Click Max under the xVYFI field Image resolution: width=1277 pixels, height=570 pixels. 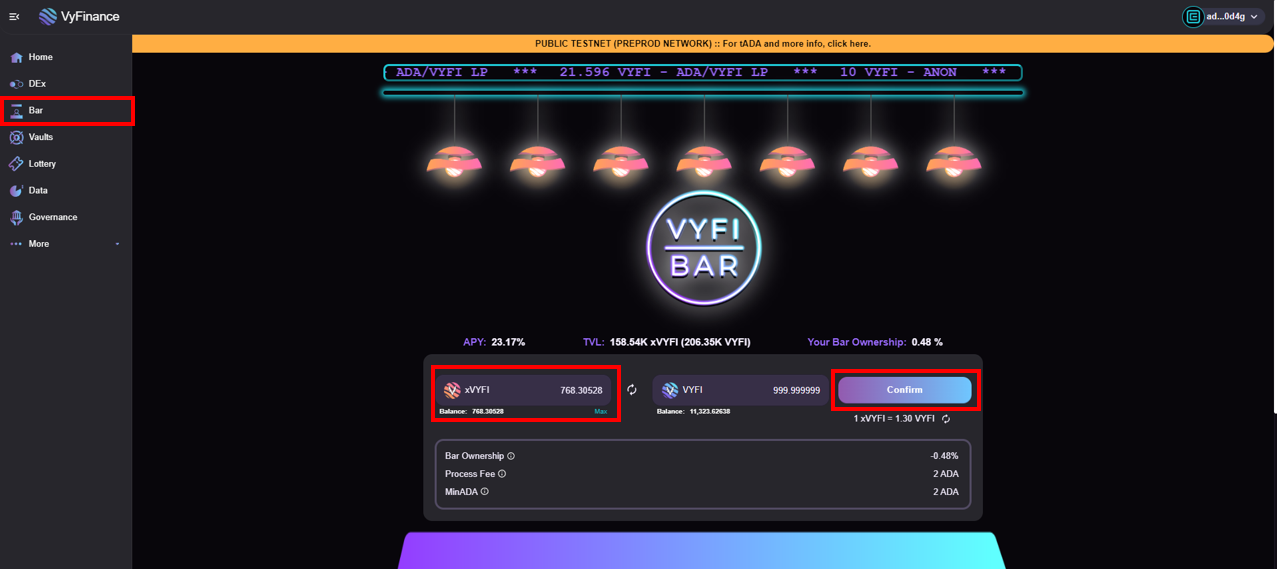tap(600, 412)
